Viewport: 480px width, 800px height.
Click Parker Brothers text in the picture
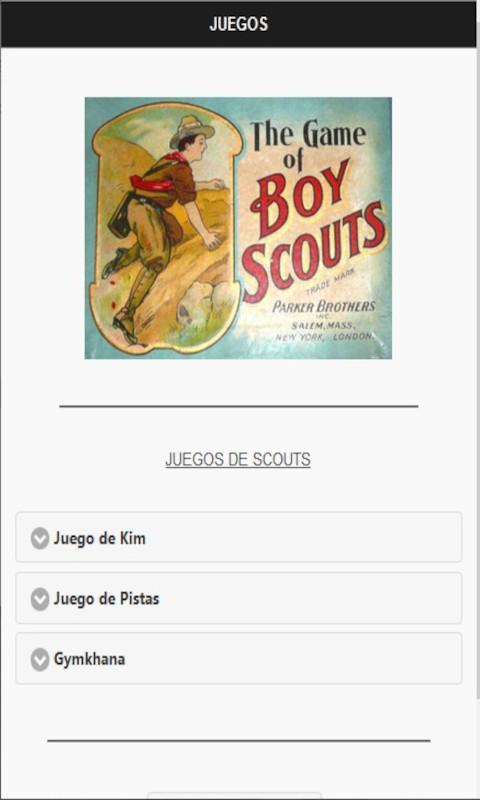[x=324, y=306]
